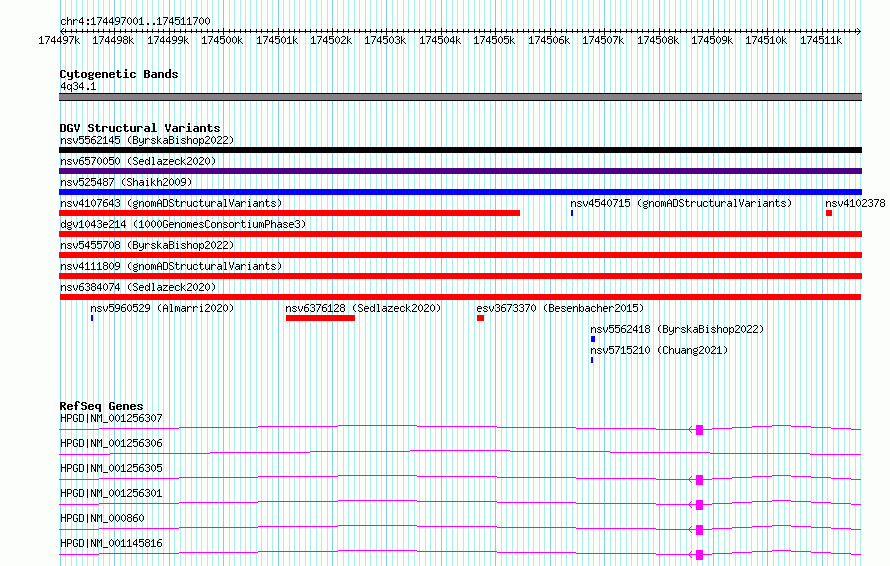Click nsv5960529 (Almarri2020) label
890x566 pixels.
tap(162, 308)
